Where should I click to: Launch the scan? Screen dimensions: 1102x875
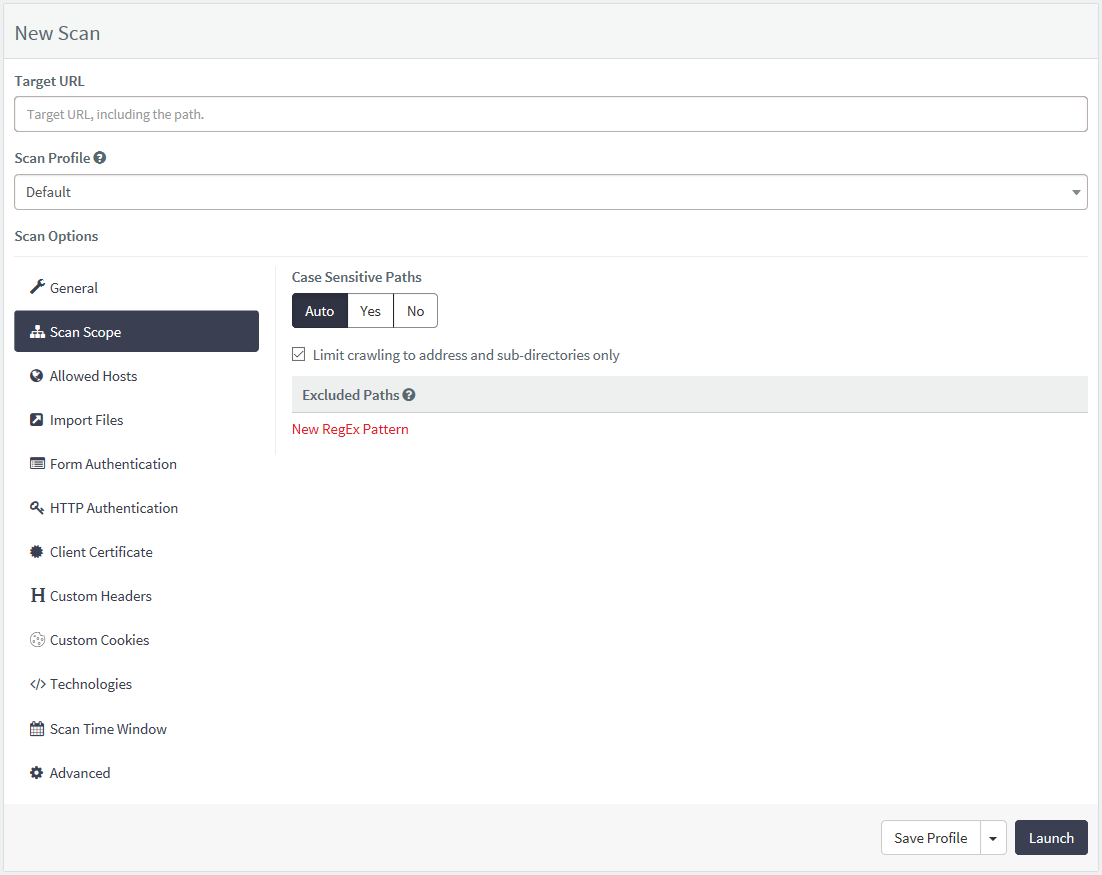[1051, 838]
